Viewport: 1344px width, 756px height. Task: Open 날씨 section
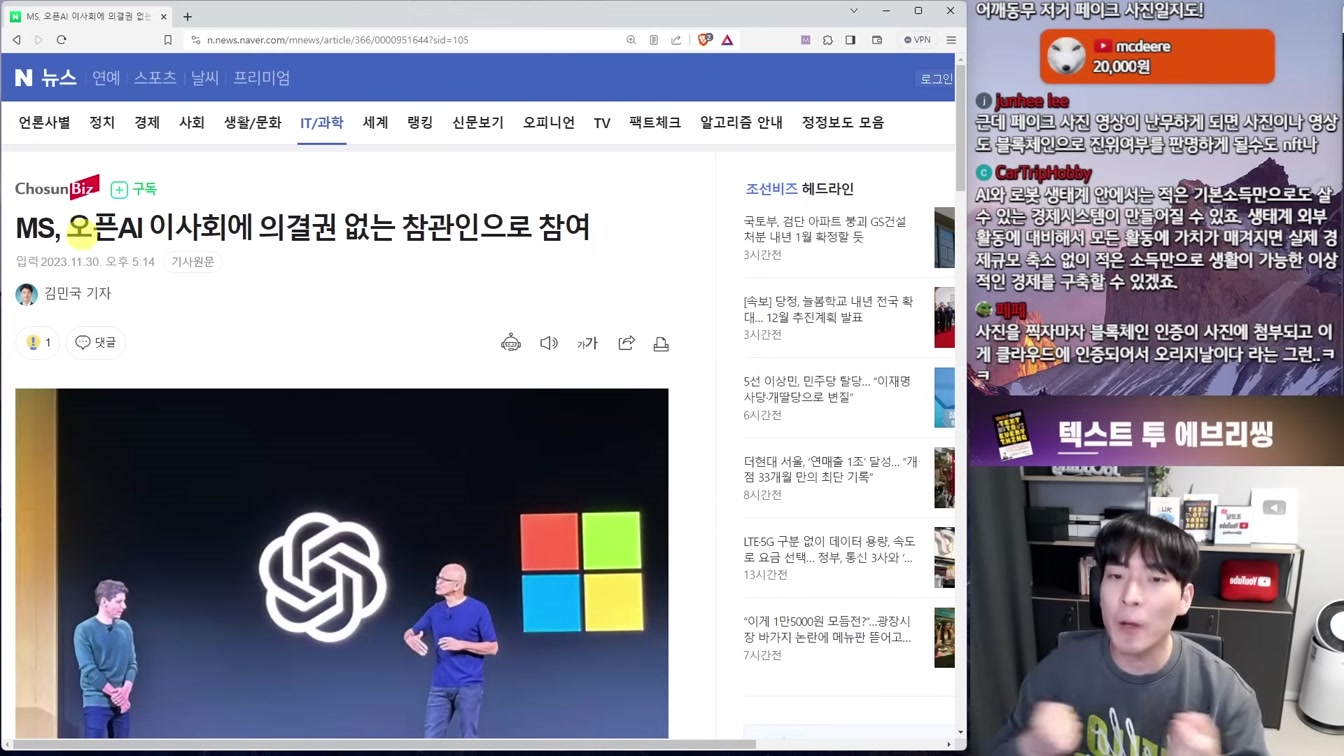tap(205, 78)
